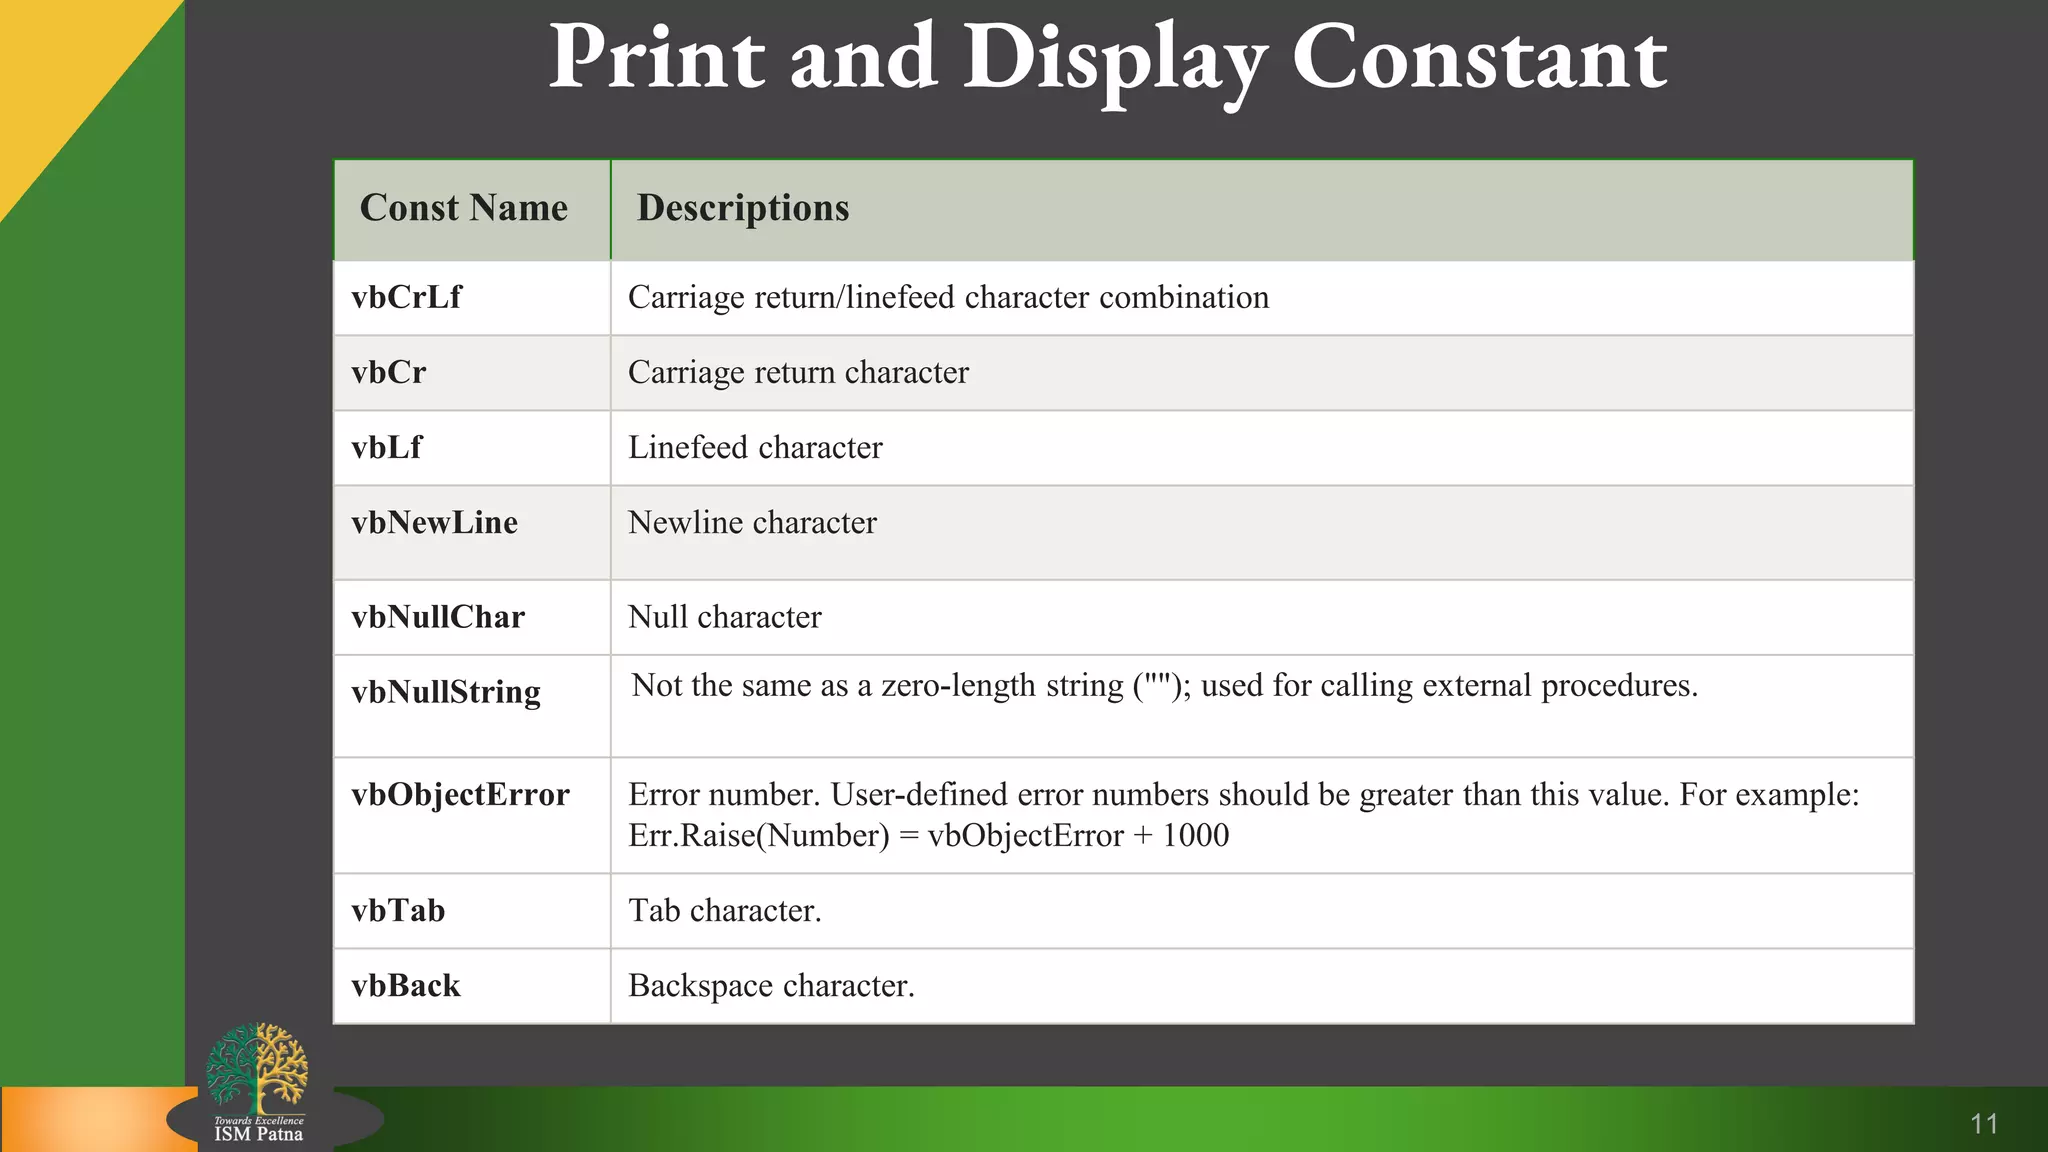The image size is (2048, 1152).
Task: Click the 'vbNewLine' constant cell
Action: coord(472,533)
